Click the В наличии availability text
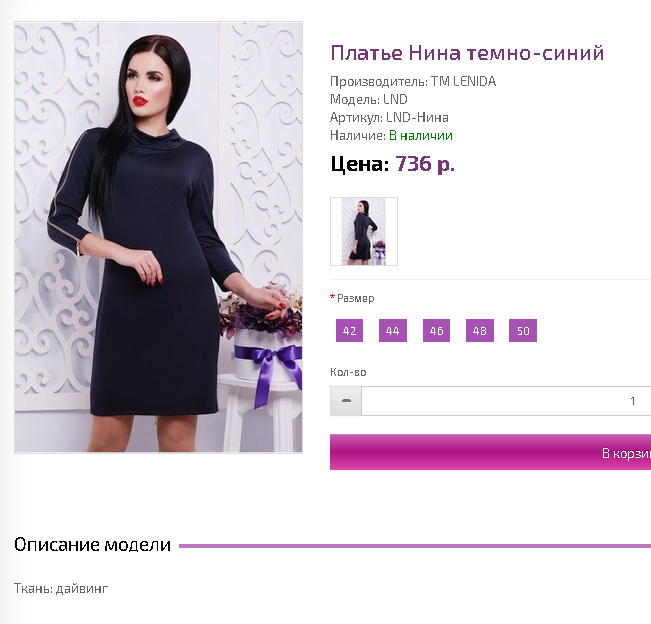Image resolution: width=651 pixels, height=624 pixels. point(421,136)
